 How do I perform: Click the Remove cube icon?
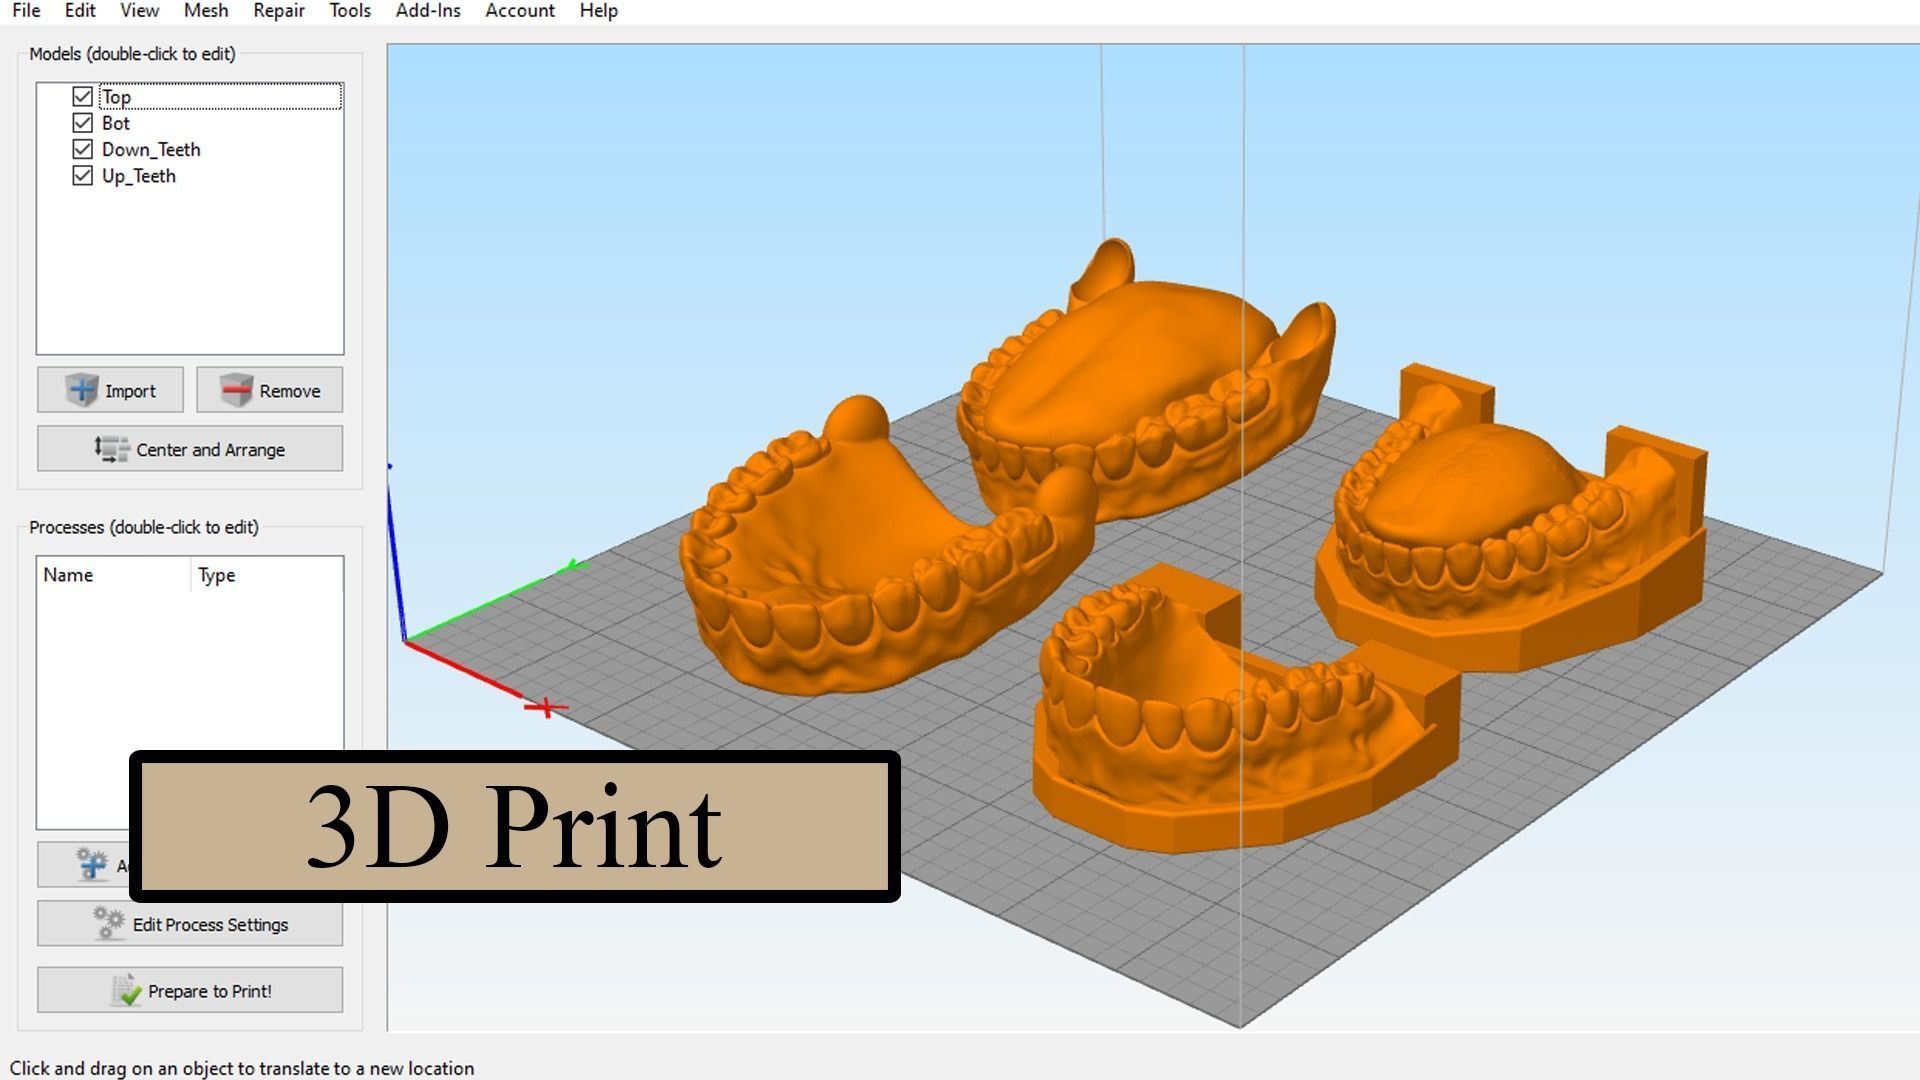point(236,390)
